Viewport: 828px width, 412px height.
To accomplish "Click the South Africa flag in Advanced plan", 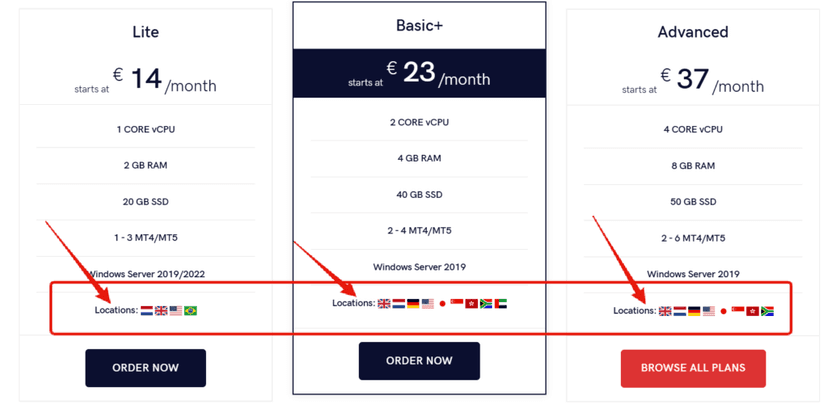I will click(x=768, y=311).
